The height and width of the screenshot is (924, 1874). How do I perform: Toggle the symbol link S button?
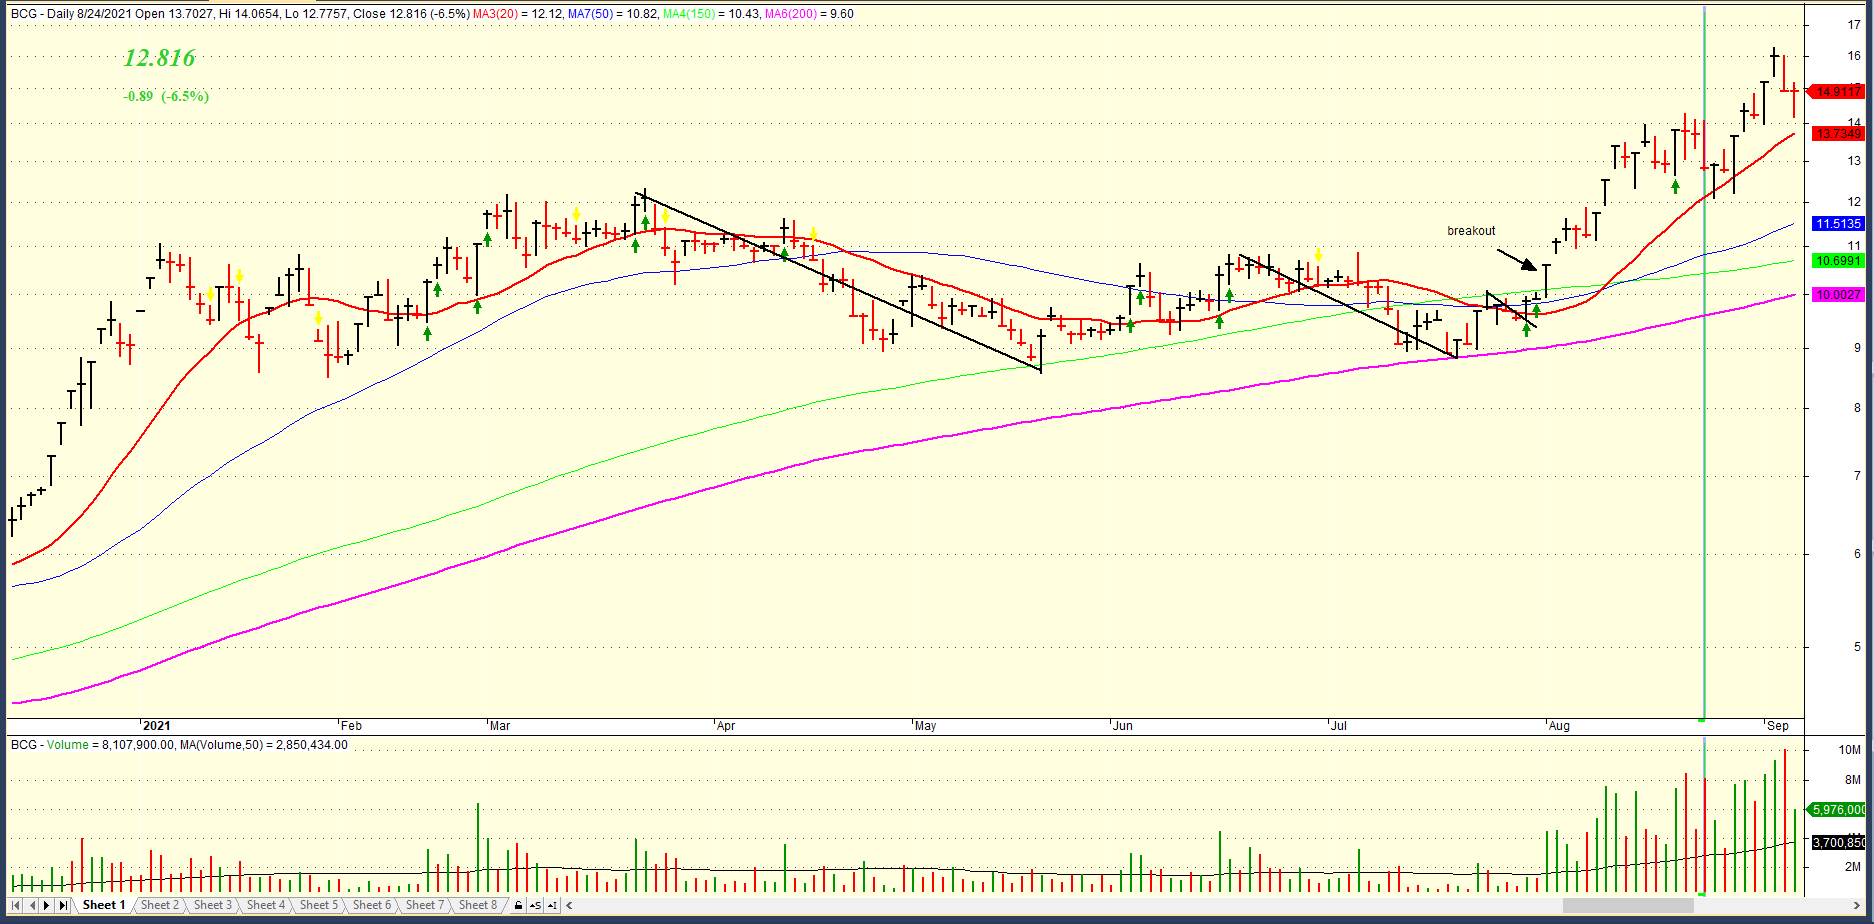(535, 905)
